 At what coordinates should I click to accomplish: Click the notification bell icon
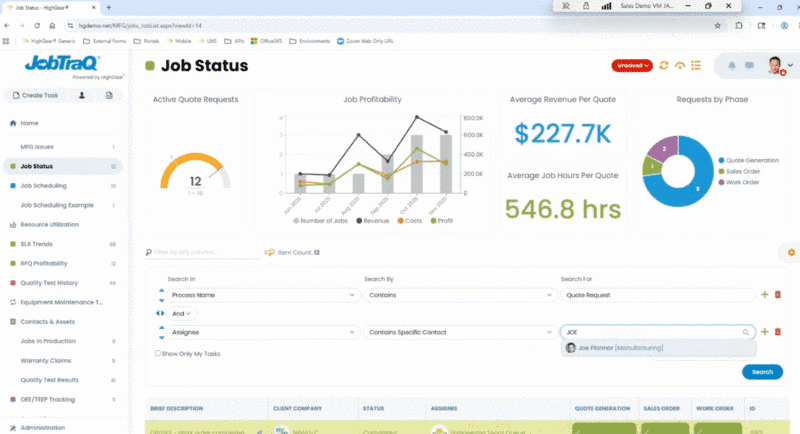click(x=732, y=66)
